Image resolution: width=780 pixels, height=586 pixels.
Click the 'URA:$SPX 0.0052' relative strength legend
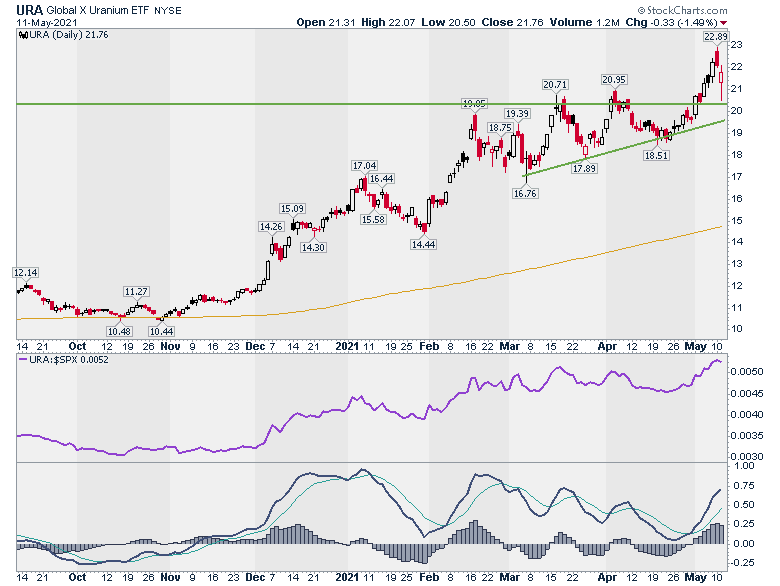pos(64,359)
